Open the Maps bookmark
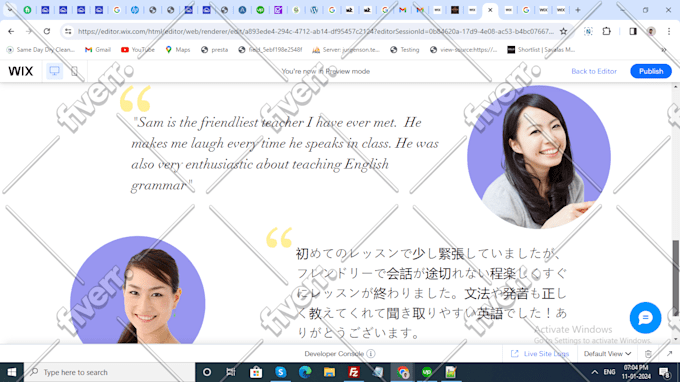 (178, 50)
